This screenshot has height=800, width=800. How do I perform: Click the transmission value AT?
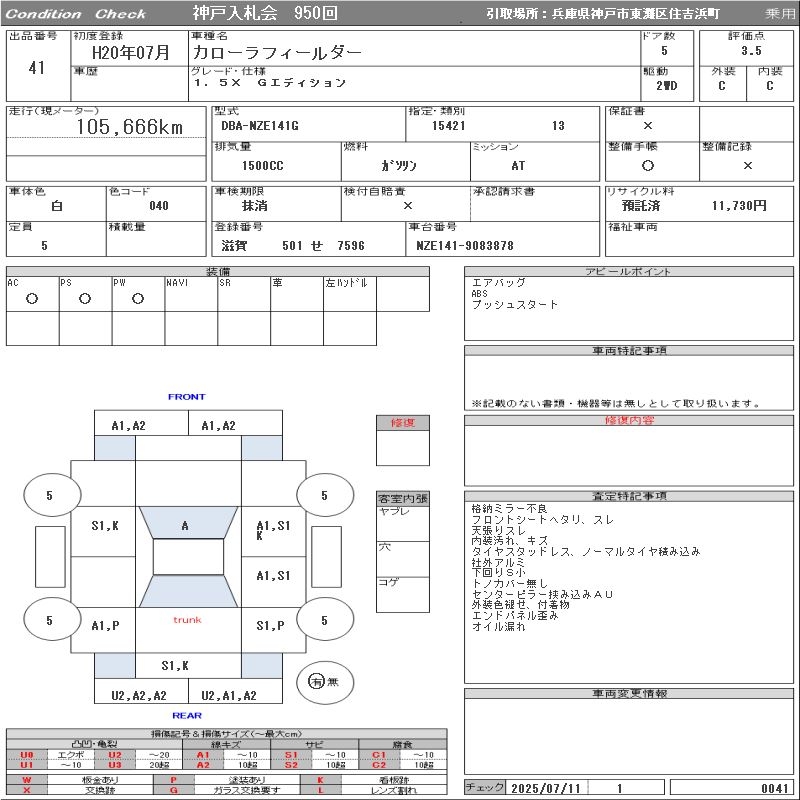[x=518, y=165]
